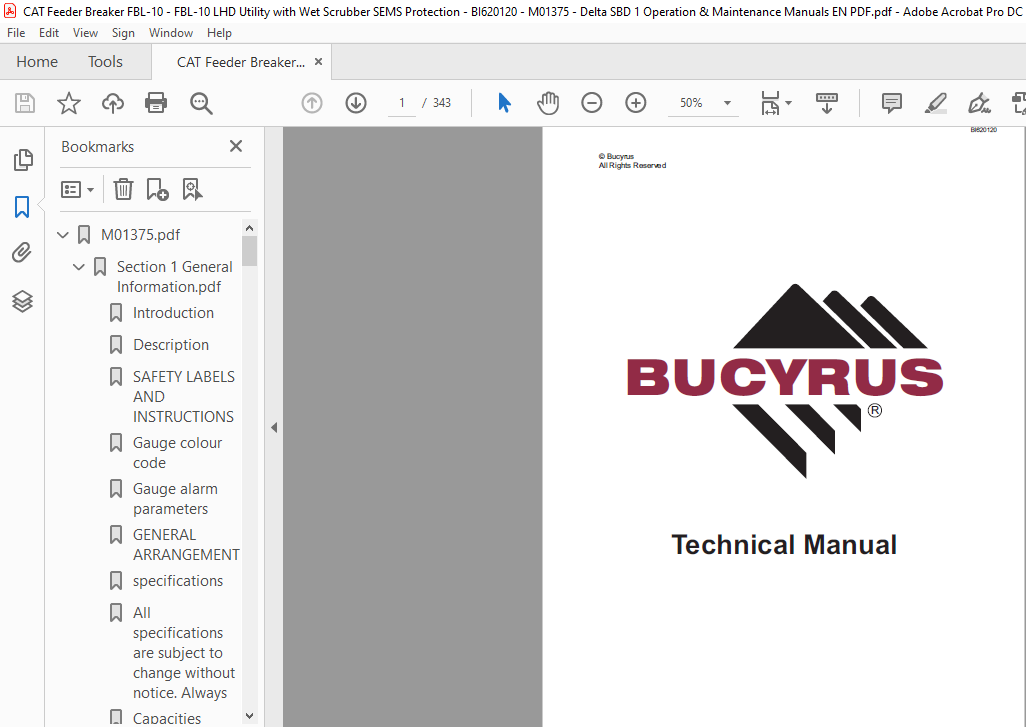
Task: Open Layers panel icon
Action: [x=22, y=301]
